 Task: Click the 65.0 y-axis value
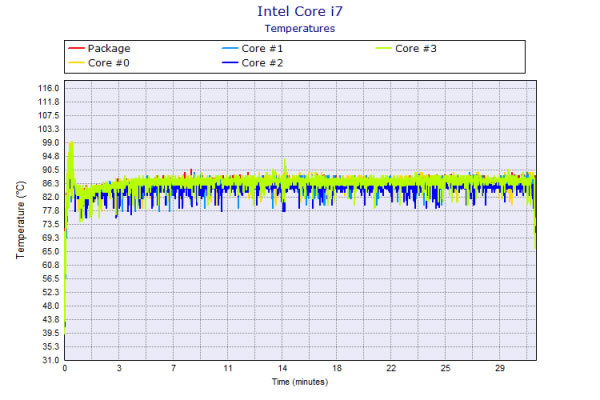pos(51,251)
